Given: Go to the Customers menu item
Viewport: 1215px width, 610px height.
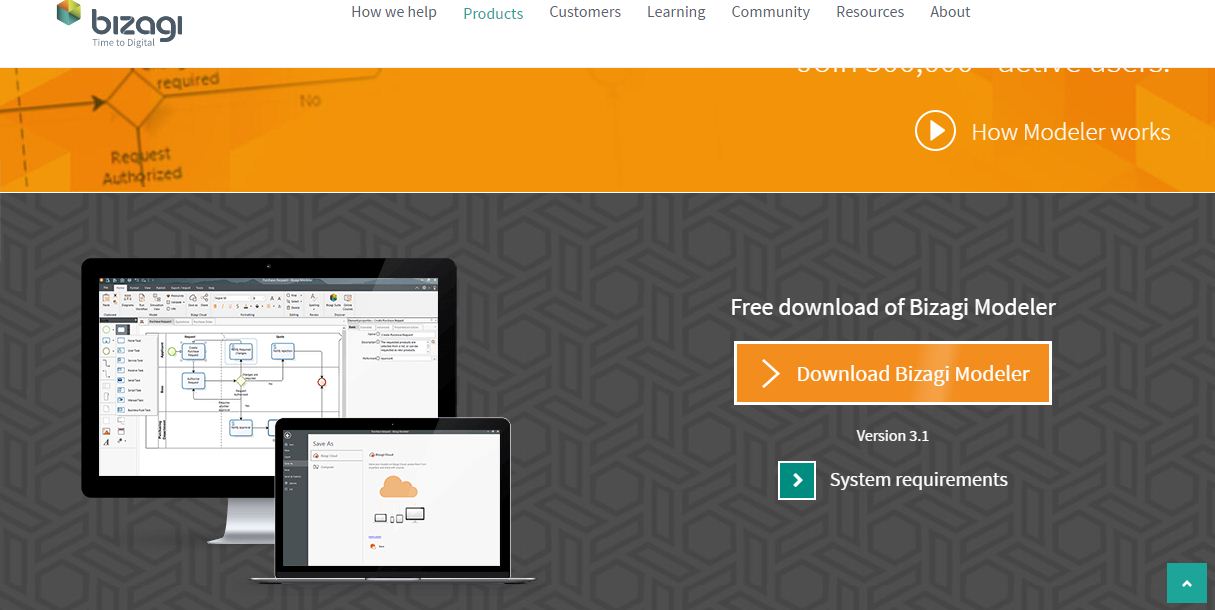Looking at the screenshot, I should coord(585,12).
